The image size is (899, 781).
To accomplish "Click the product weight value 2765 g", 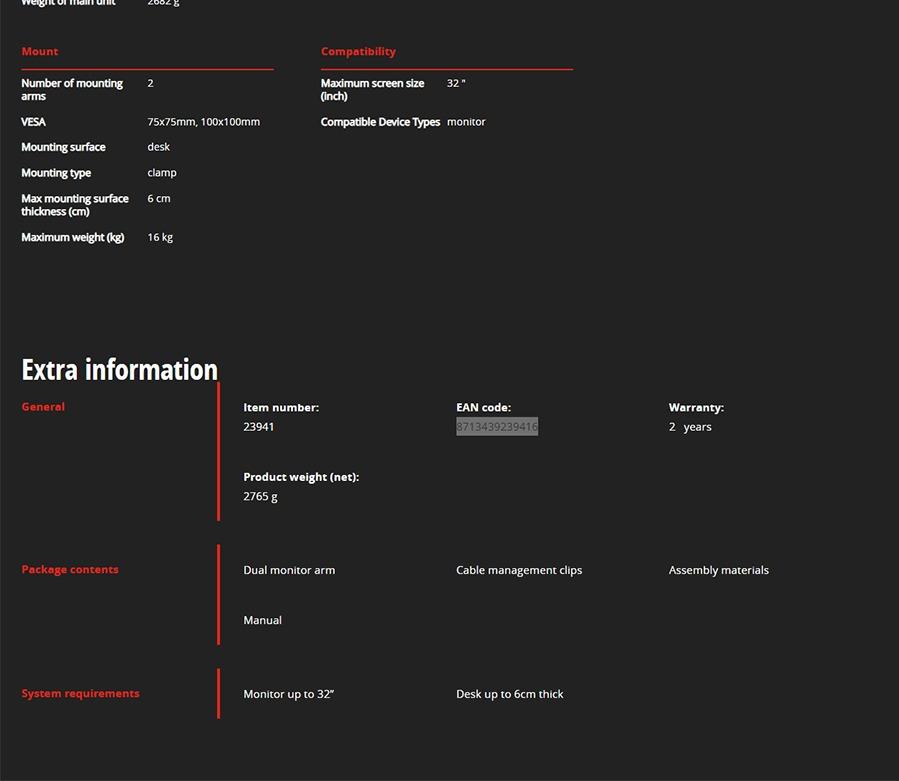I will click(x=260, y=497).
